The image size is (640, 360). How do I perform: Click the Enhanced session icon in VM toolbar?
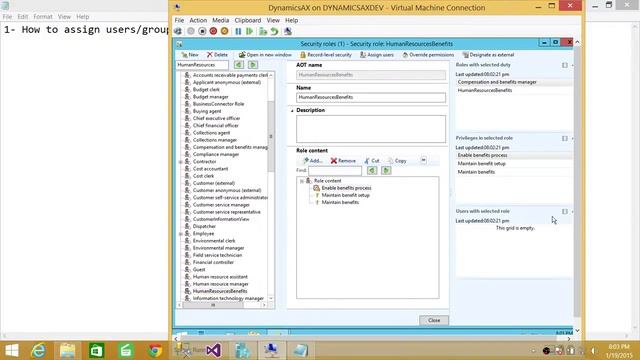[288, 31]
